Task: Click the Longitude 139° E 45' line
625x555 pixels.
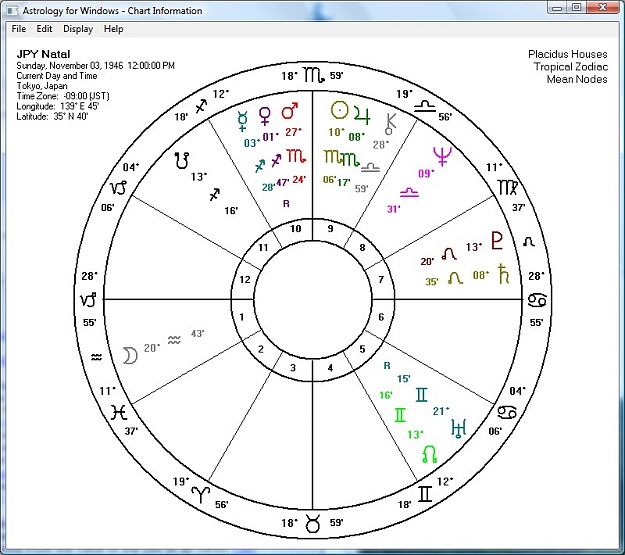Action: pyautogui.click(x=58, y=106)
